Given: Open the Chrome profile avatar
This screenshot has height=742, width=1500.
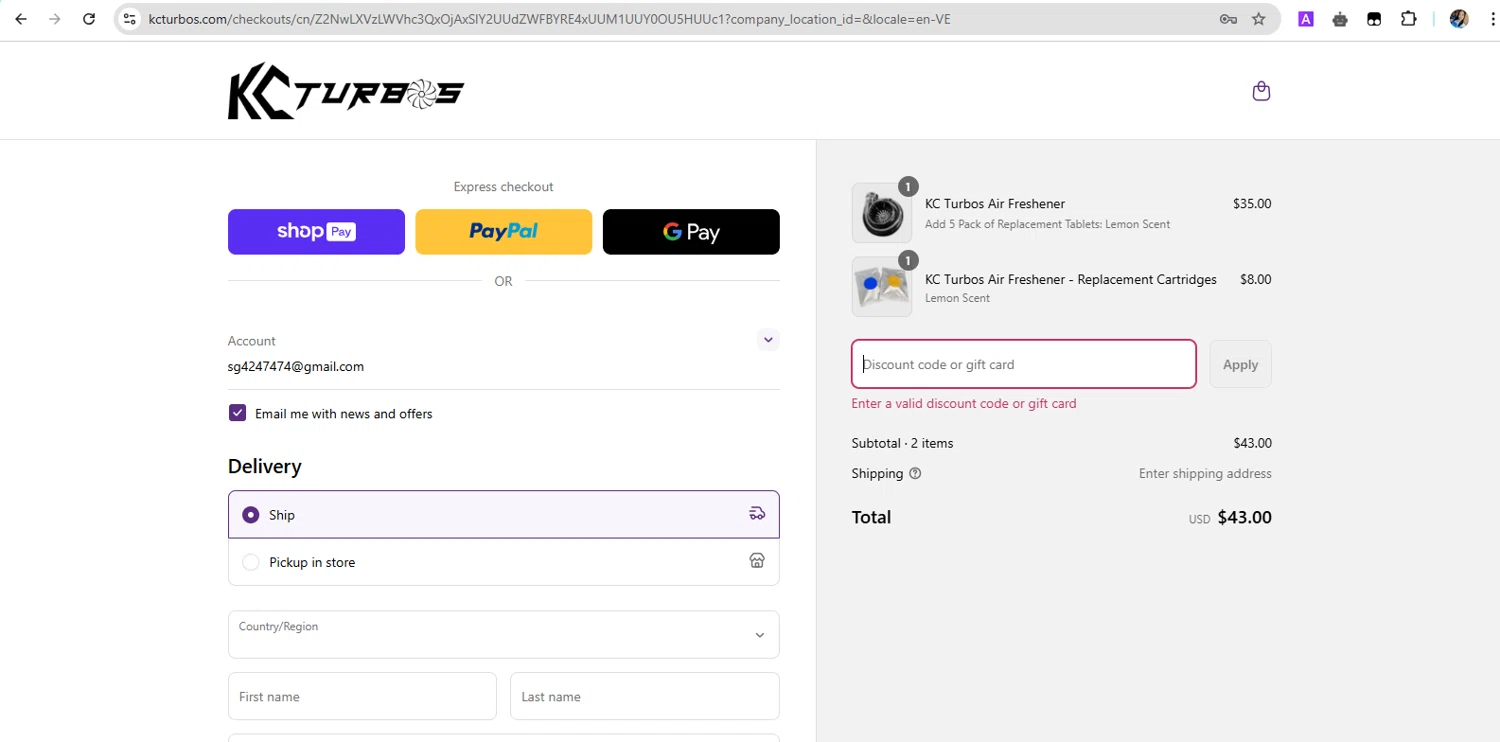Looking at the screenshot, I should (1459, 19).
